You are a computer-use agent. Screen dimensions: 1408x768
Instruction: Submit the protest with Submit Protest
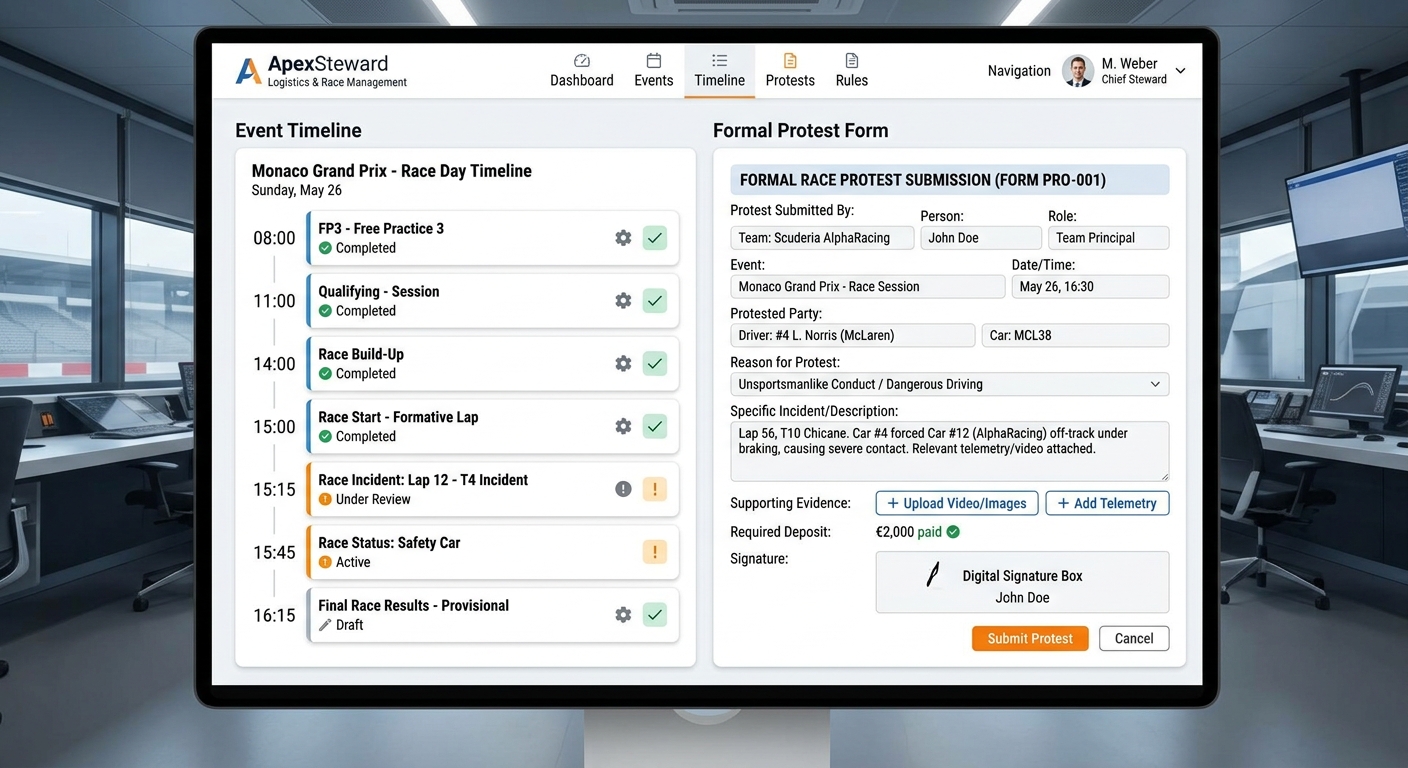point(1030,638)
